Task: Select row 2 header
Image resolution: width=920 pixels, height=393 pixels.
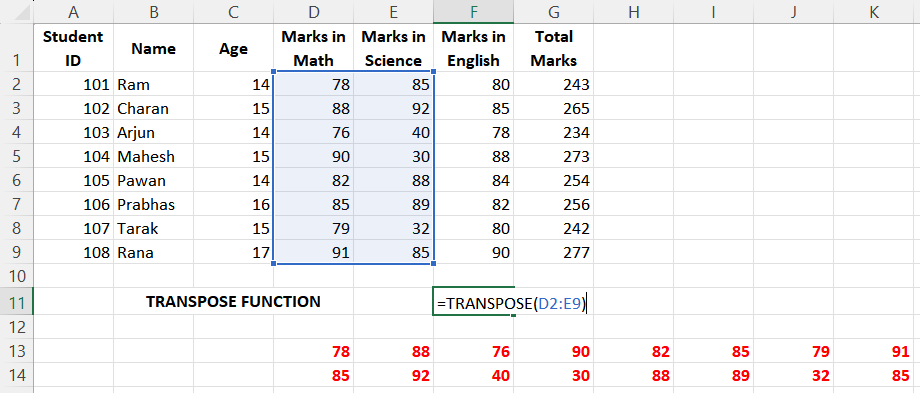Action: (16, 84)
